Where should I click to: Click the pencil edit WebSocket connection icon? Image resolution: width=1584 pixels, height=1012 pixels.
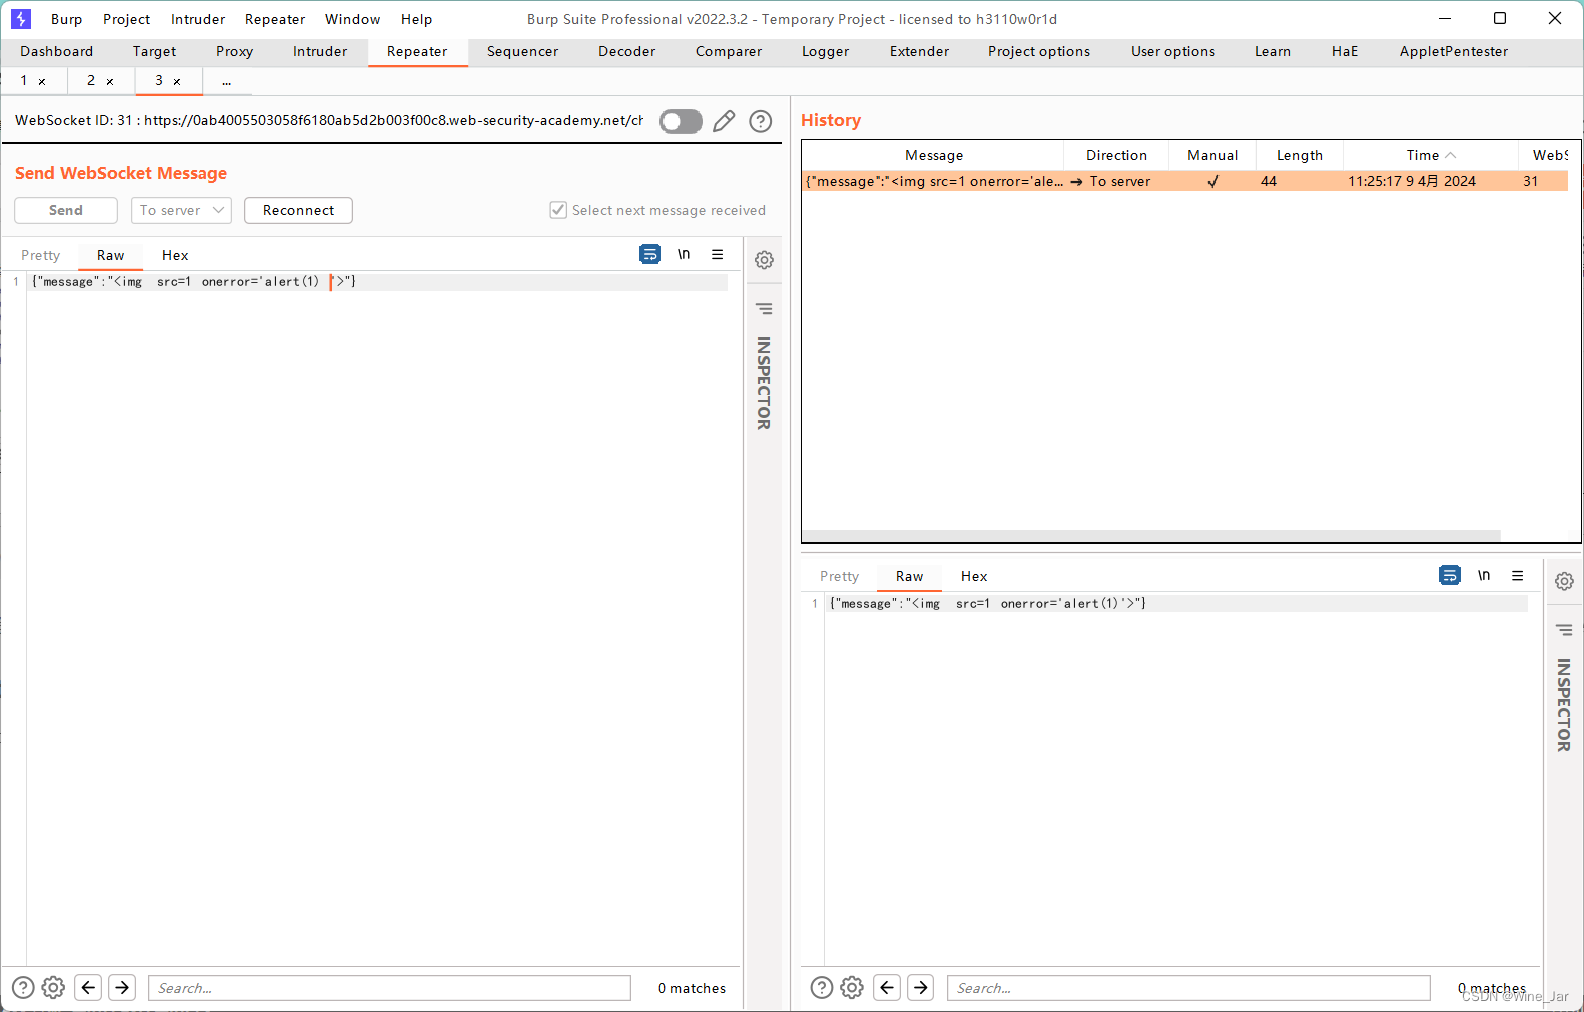[724, 121]
